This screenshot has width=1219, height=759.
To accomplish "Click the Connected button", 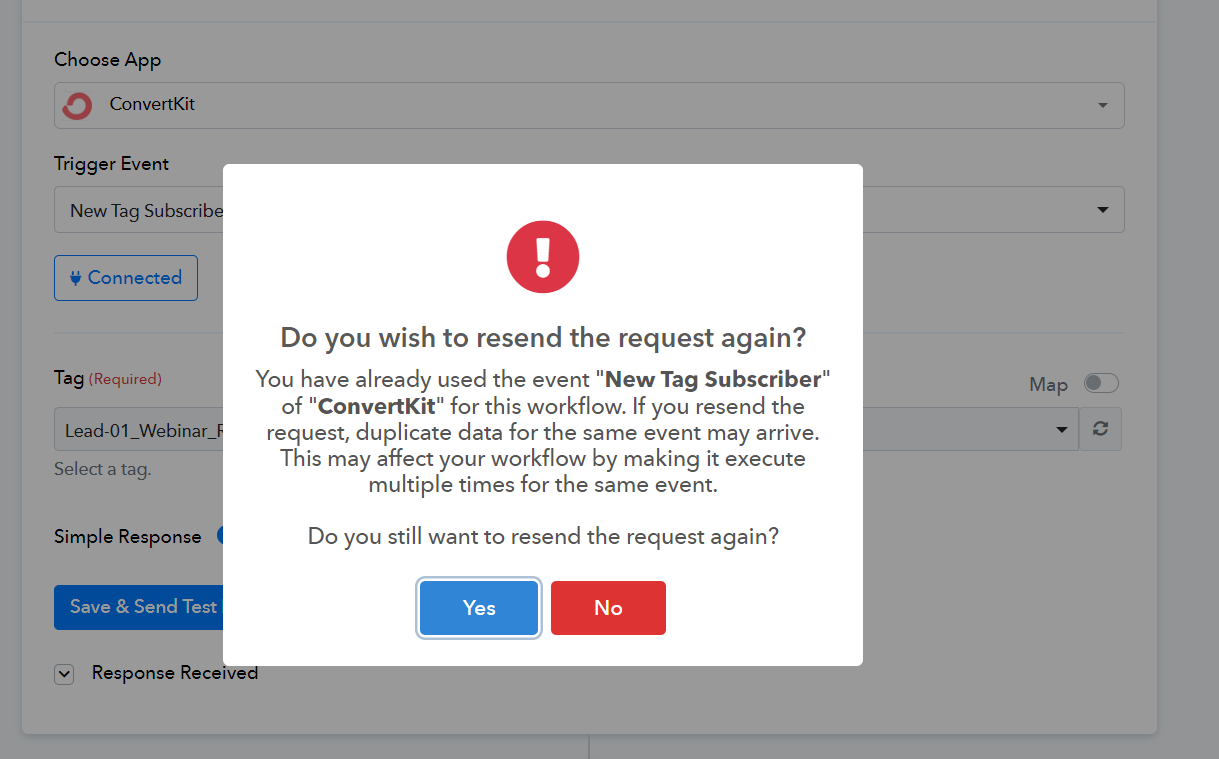I will pyautogui.click(x=126, y=278).
